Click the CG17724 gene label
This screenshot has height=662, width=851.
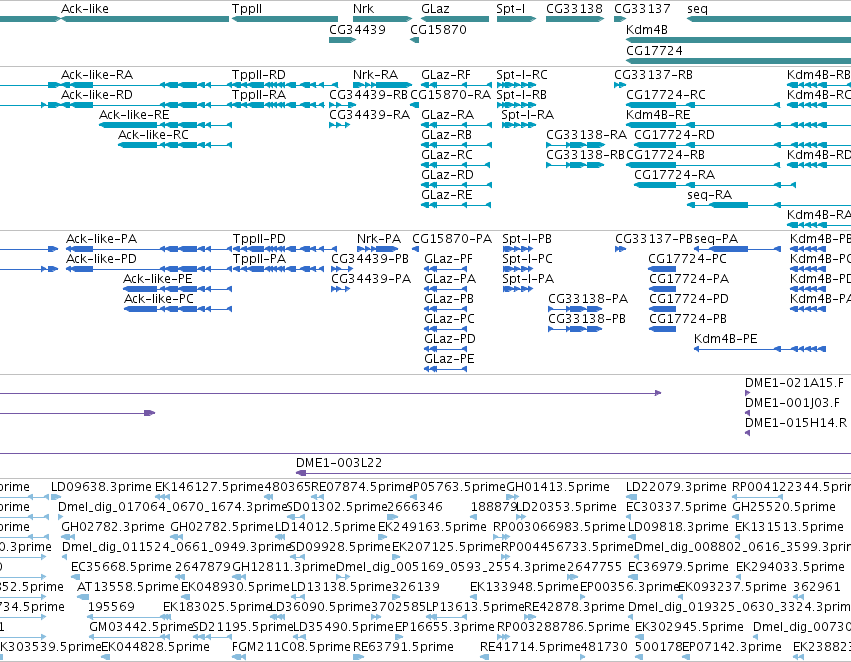654,50
